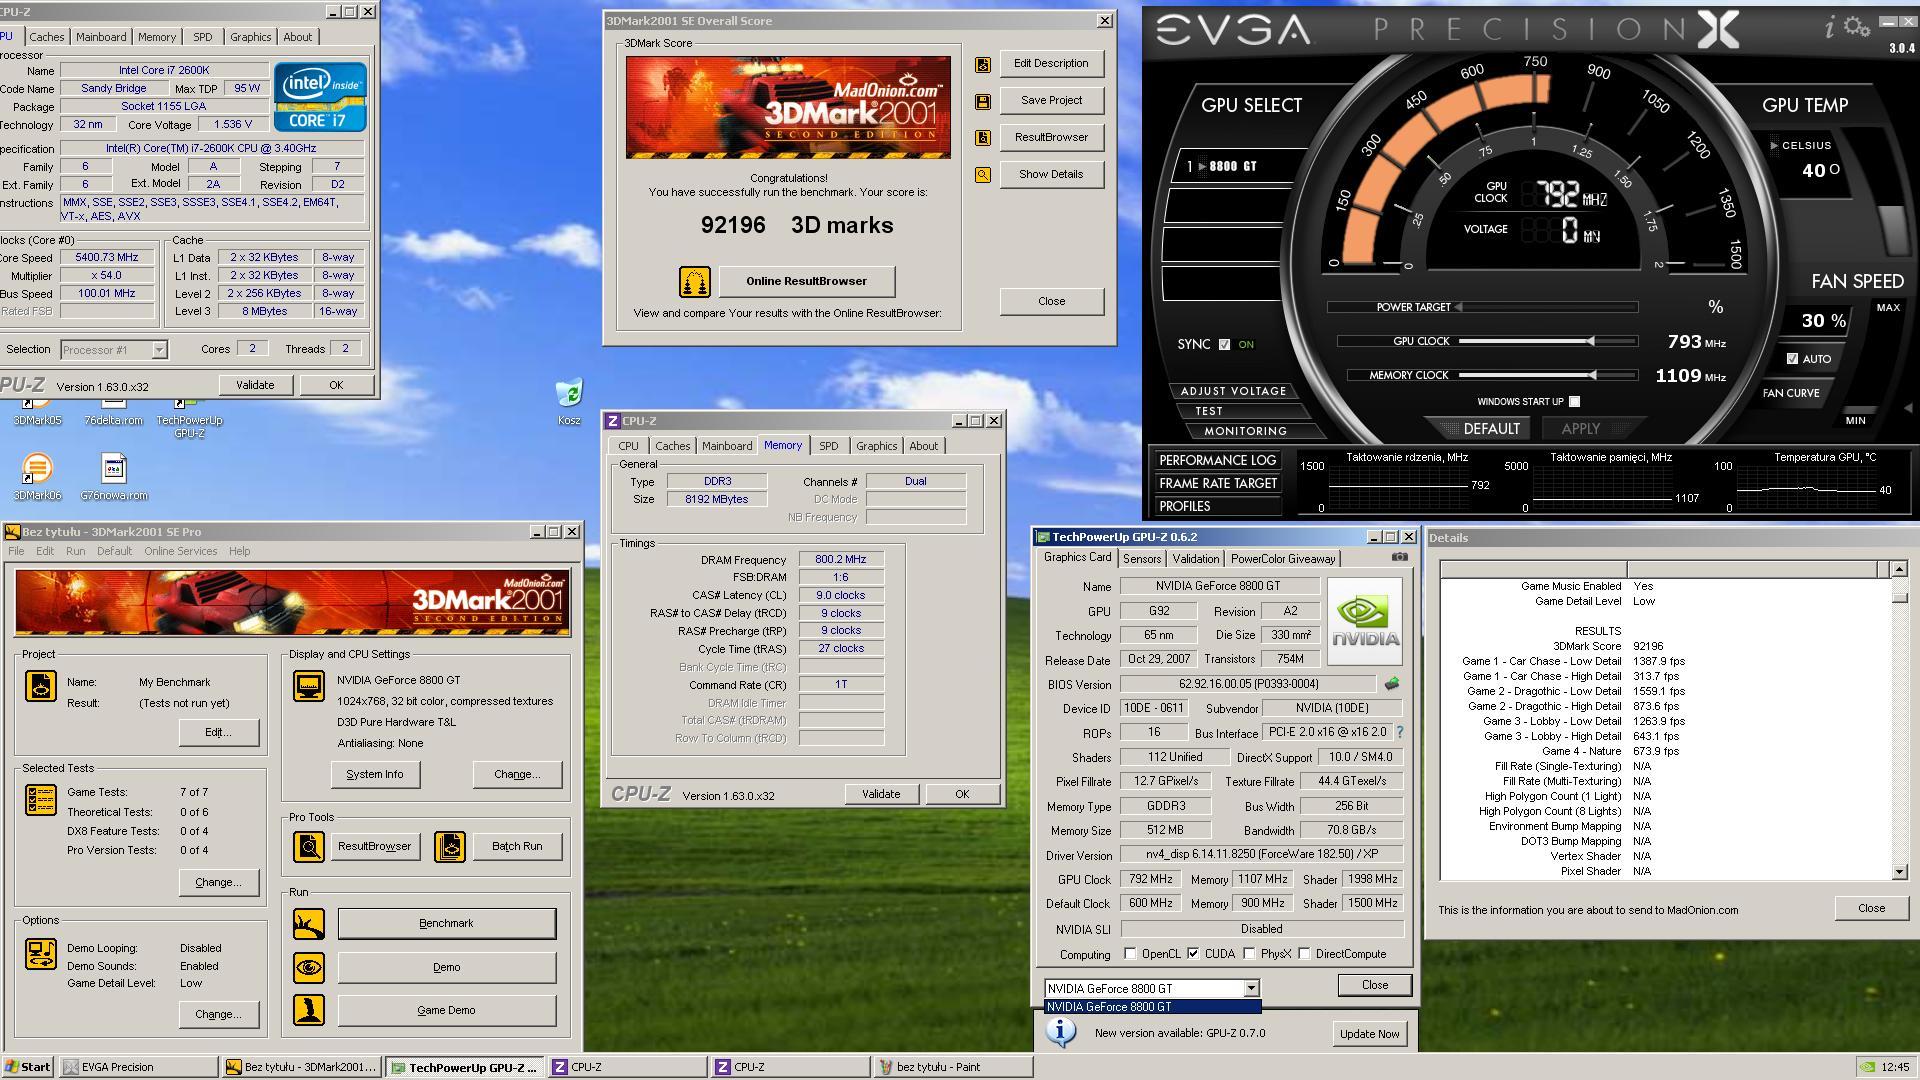Click the EVGA Precision info icon
The height and width of the screenshot is (1080, 1920).
pos(1830,27)
